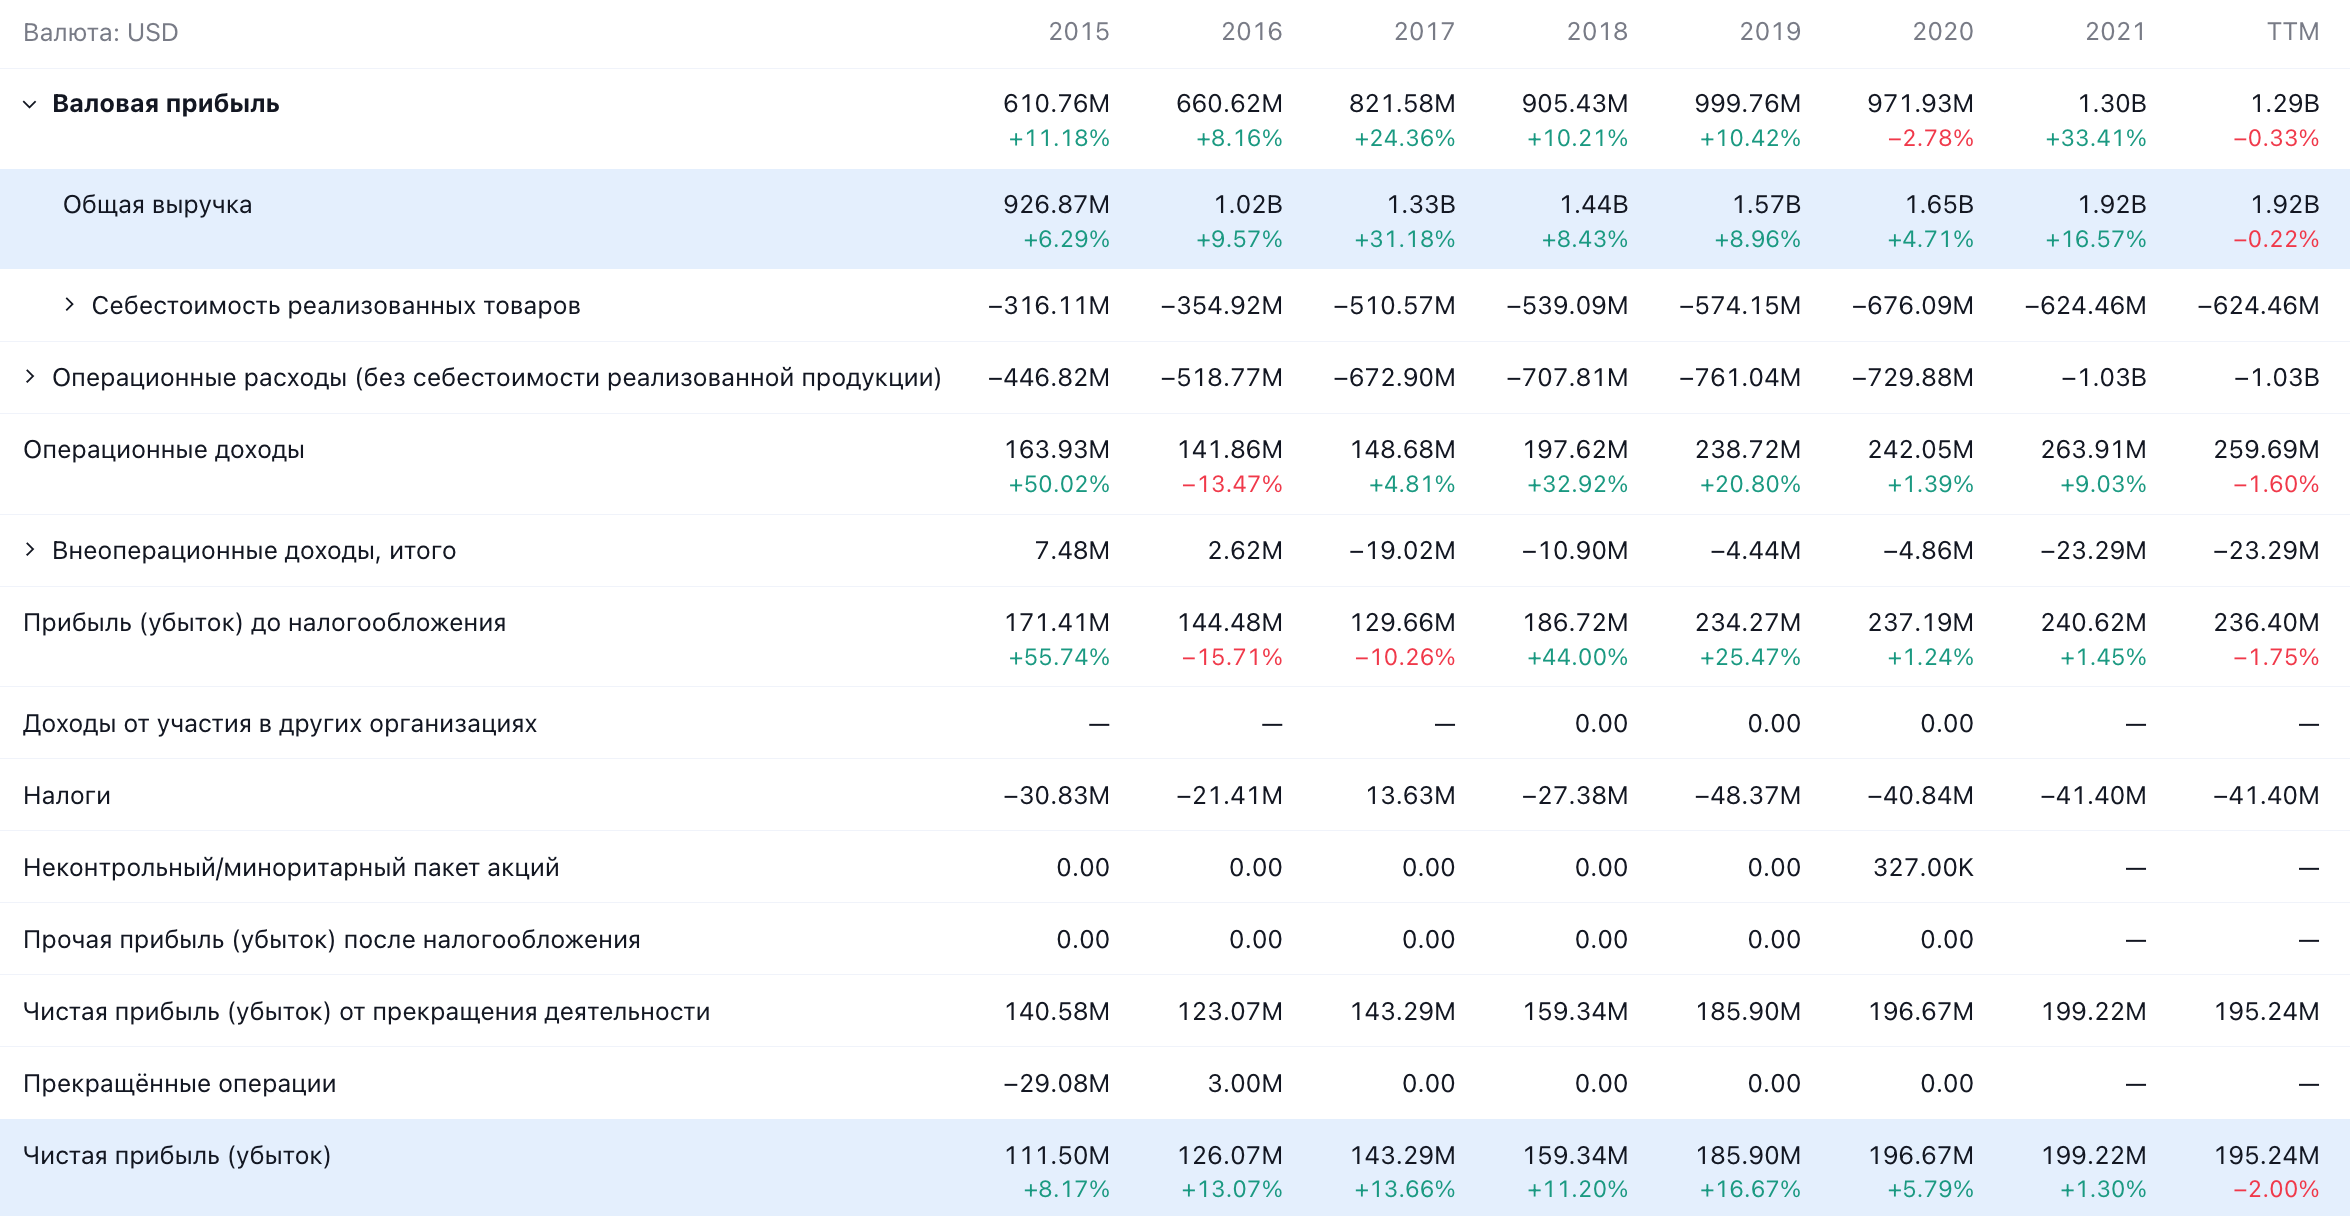Expand Внеоперационные доходы, итого row chevron
This screenshot has height=1216, width=2350.
pos(30,550)
